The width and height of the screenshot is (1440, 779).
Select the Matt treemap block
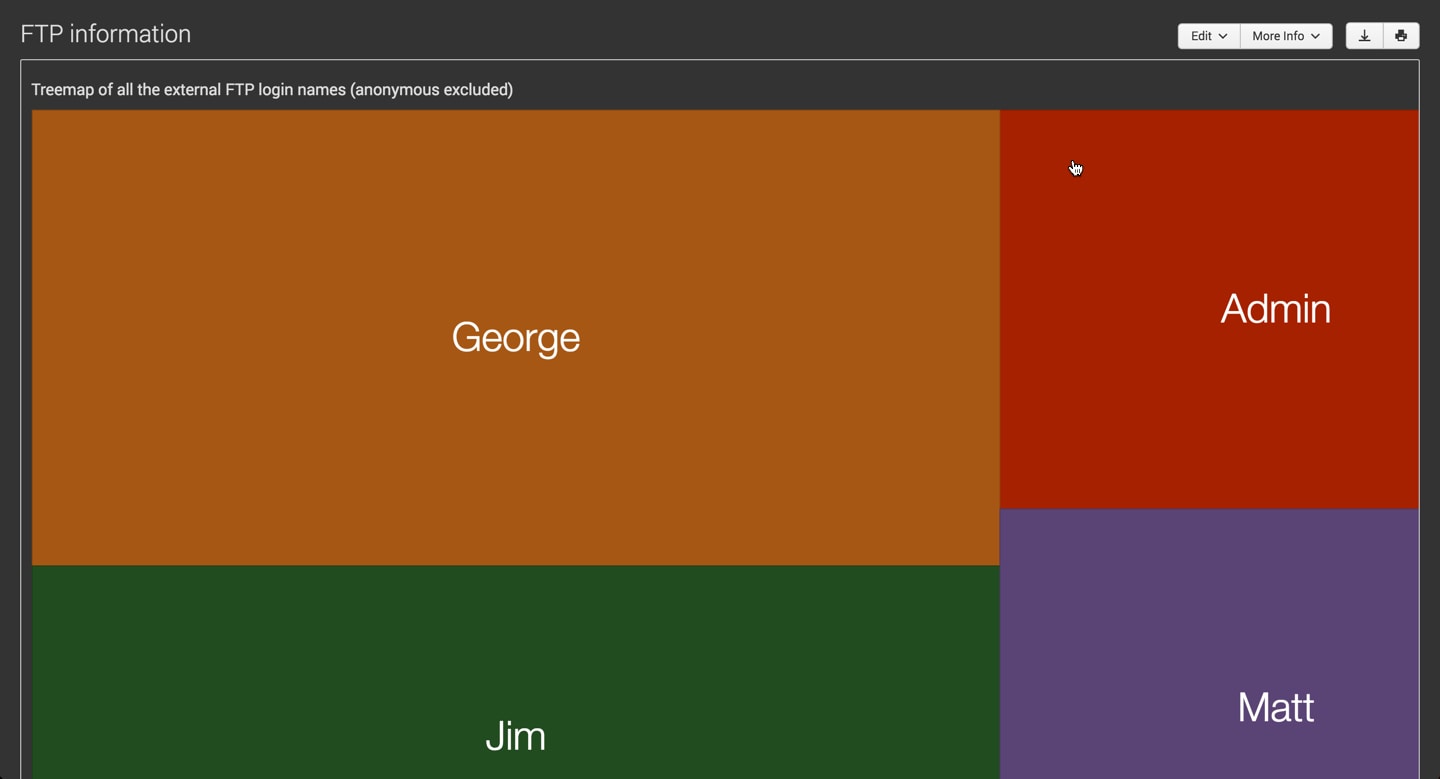[1209, 644]
